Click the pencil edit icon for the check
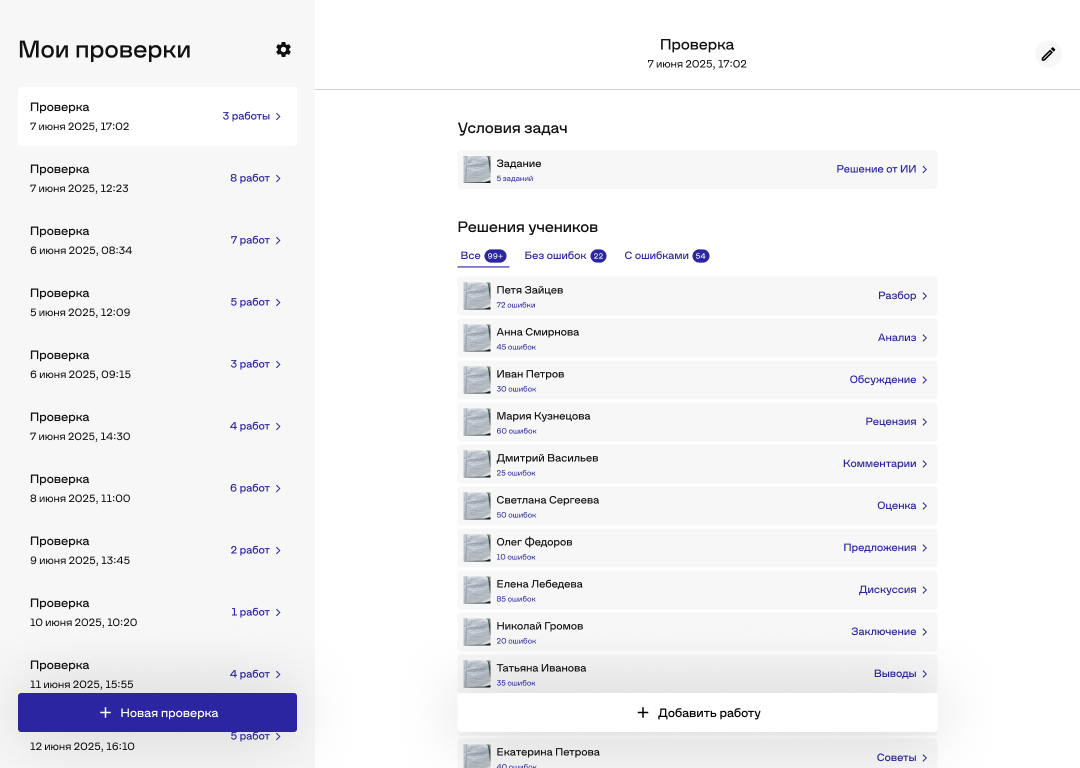Image resolution: width=1080 pixels, height=768 pixels. 1048,54
